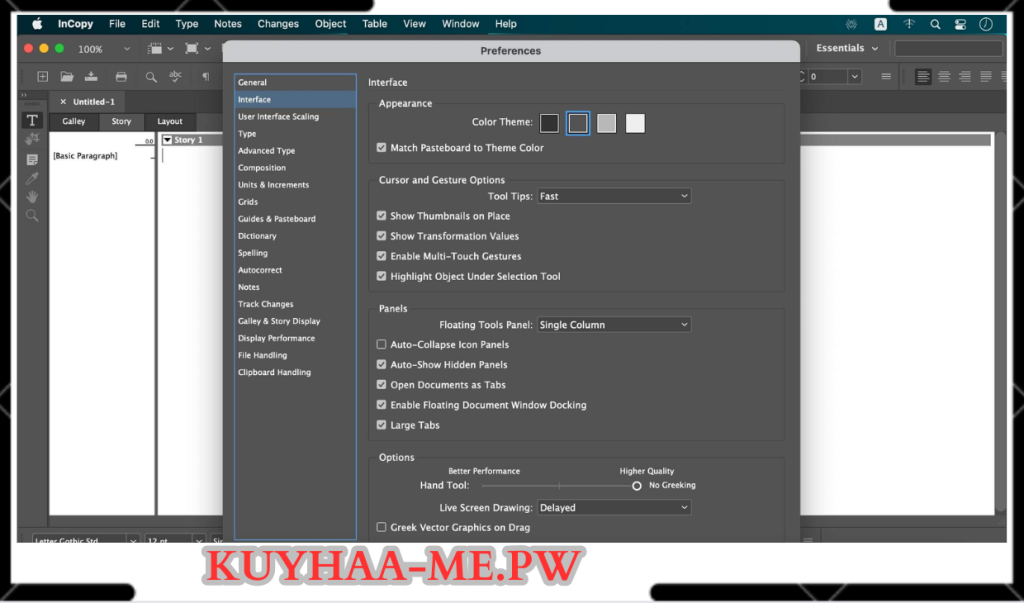1024x603 pixels.
Task: Click the Wi-Fi status icon in menu bar
Action: tap(909, 24)
